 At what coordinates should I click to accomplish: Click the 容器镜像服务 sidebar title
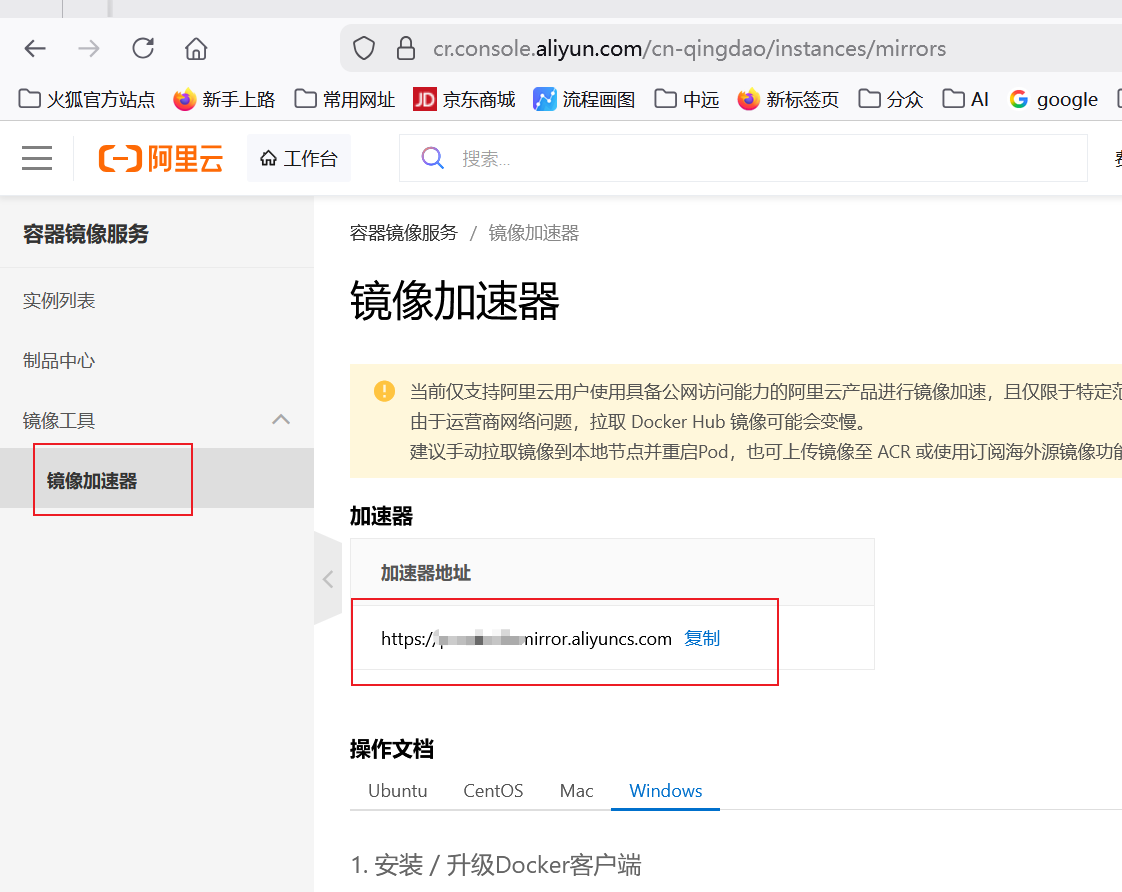click(86, 234)
